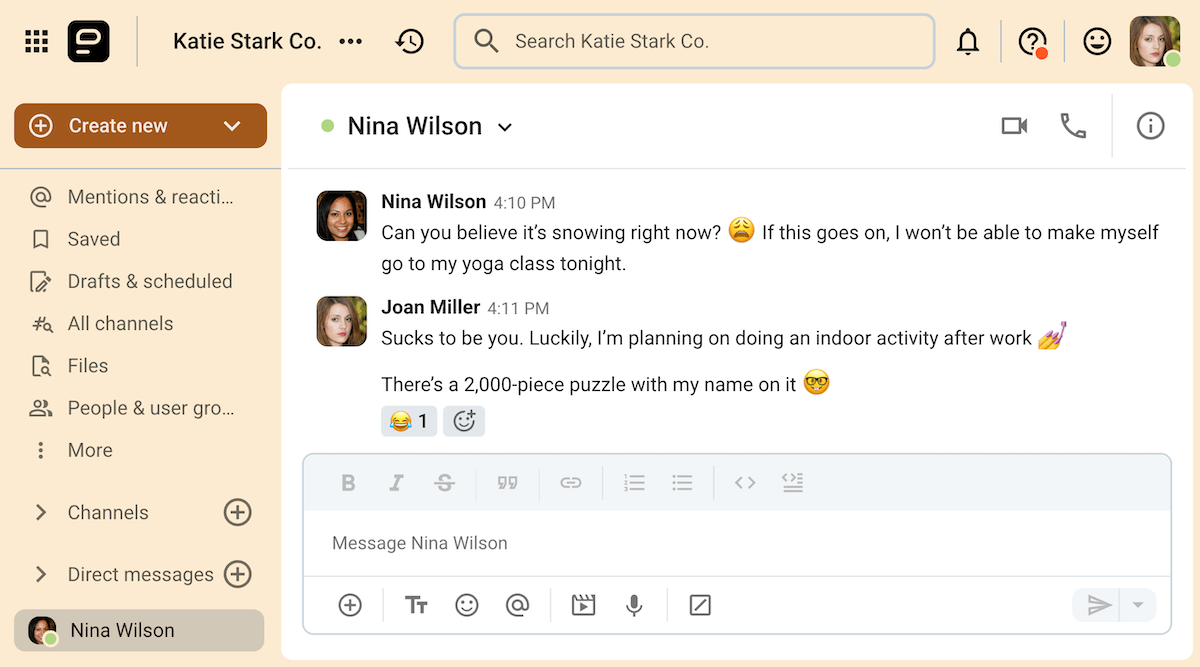Open the conversation info panel
This screenshot has height=667, width=1200.
(1150, 126)
